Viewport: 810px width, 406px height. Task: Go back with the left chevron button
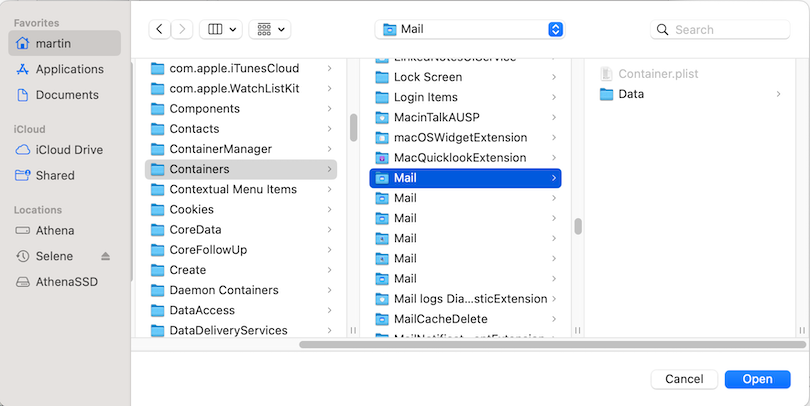(159, 29)
